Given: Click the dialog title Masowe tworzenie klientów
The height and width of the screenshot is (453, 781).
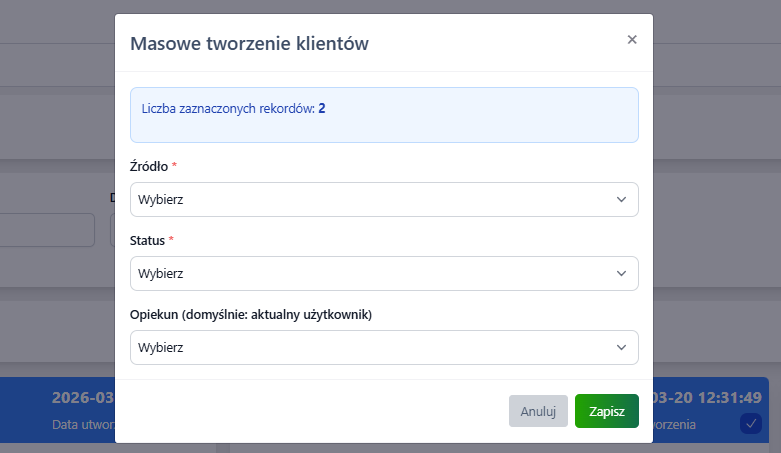Looking at the screenshot, I should pyautogui.click(x=250, y=43).
